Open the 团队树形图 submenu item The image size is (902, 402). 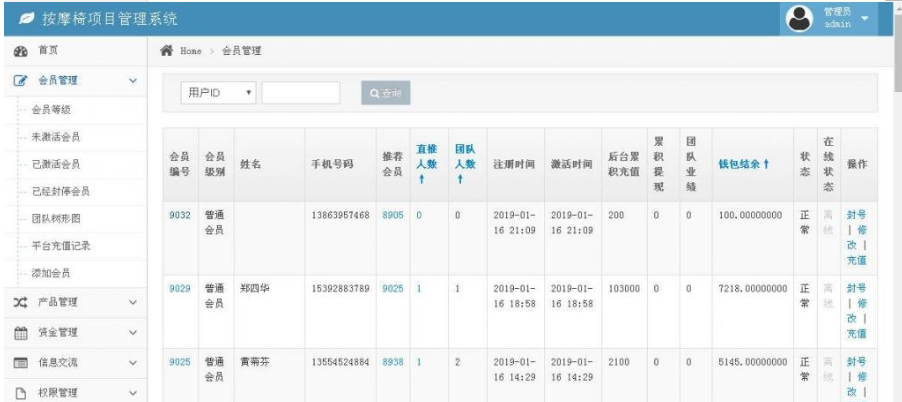[x=56, y=219]
